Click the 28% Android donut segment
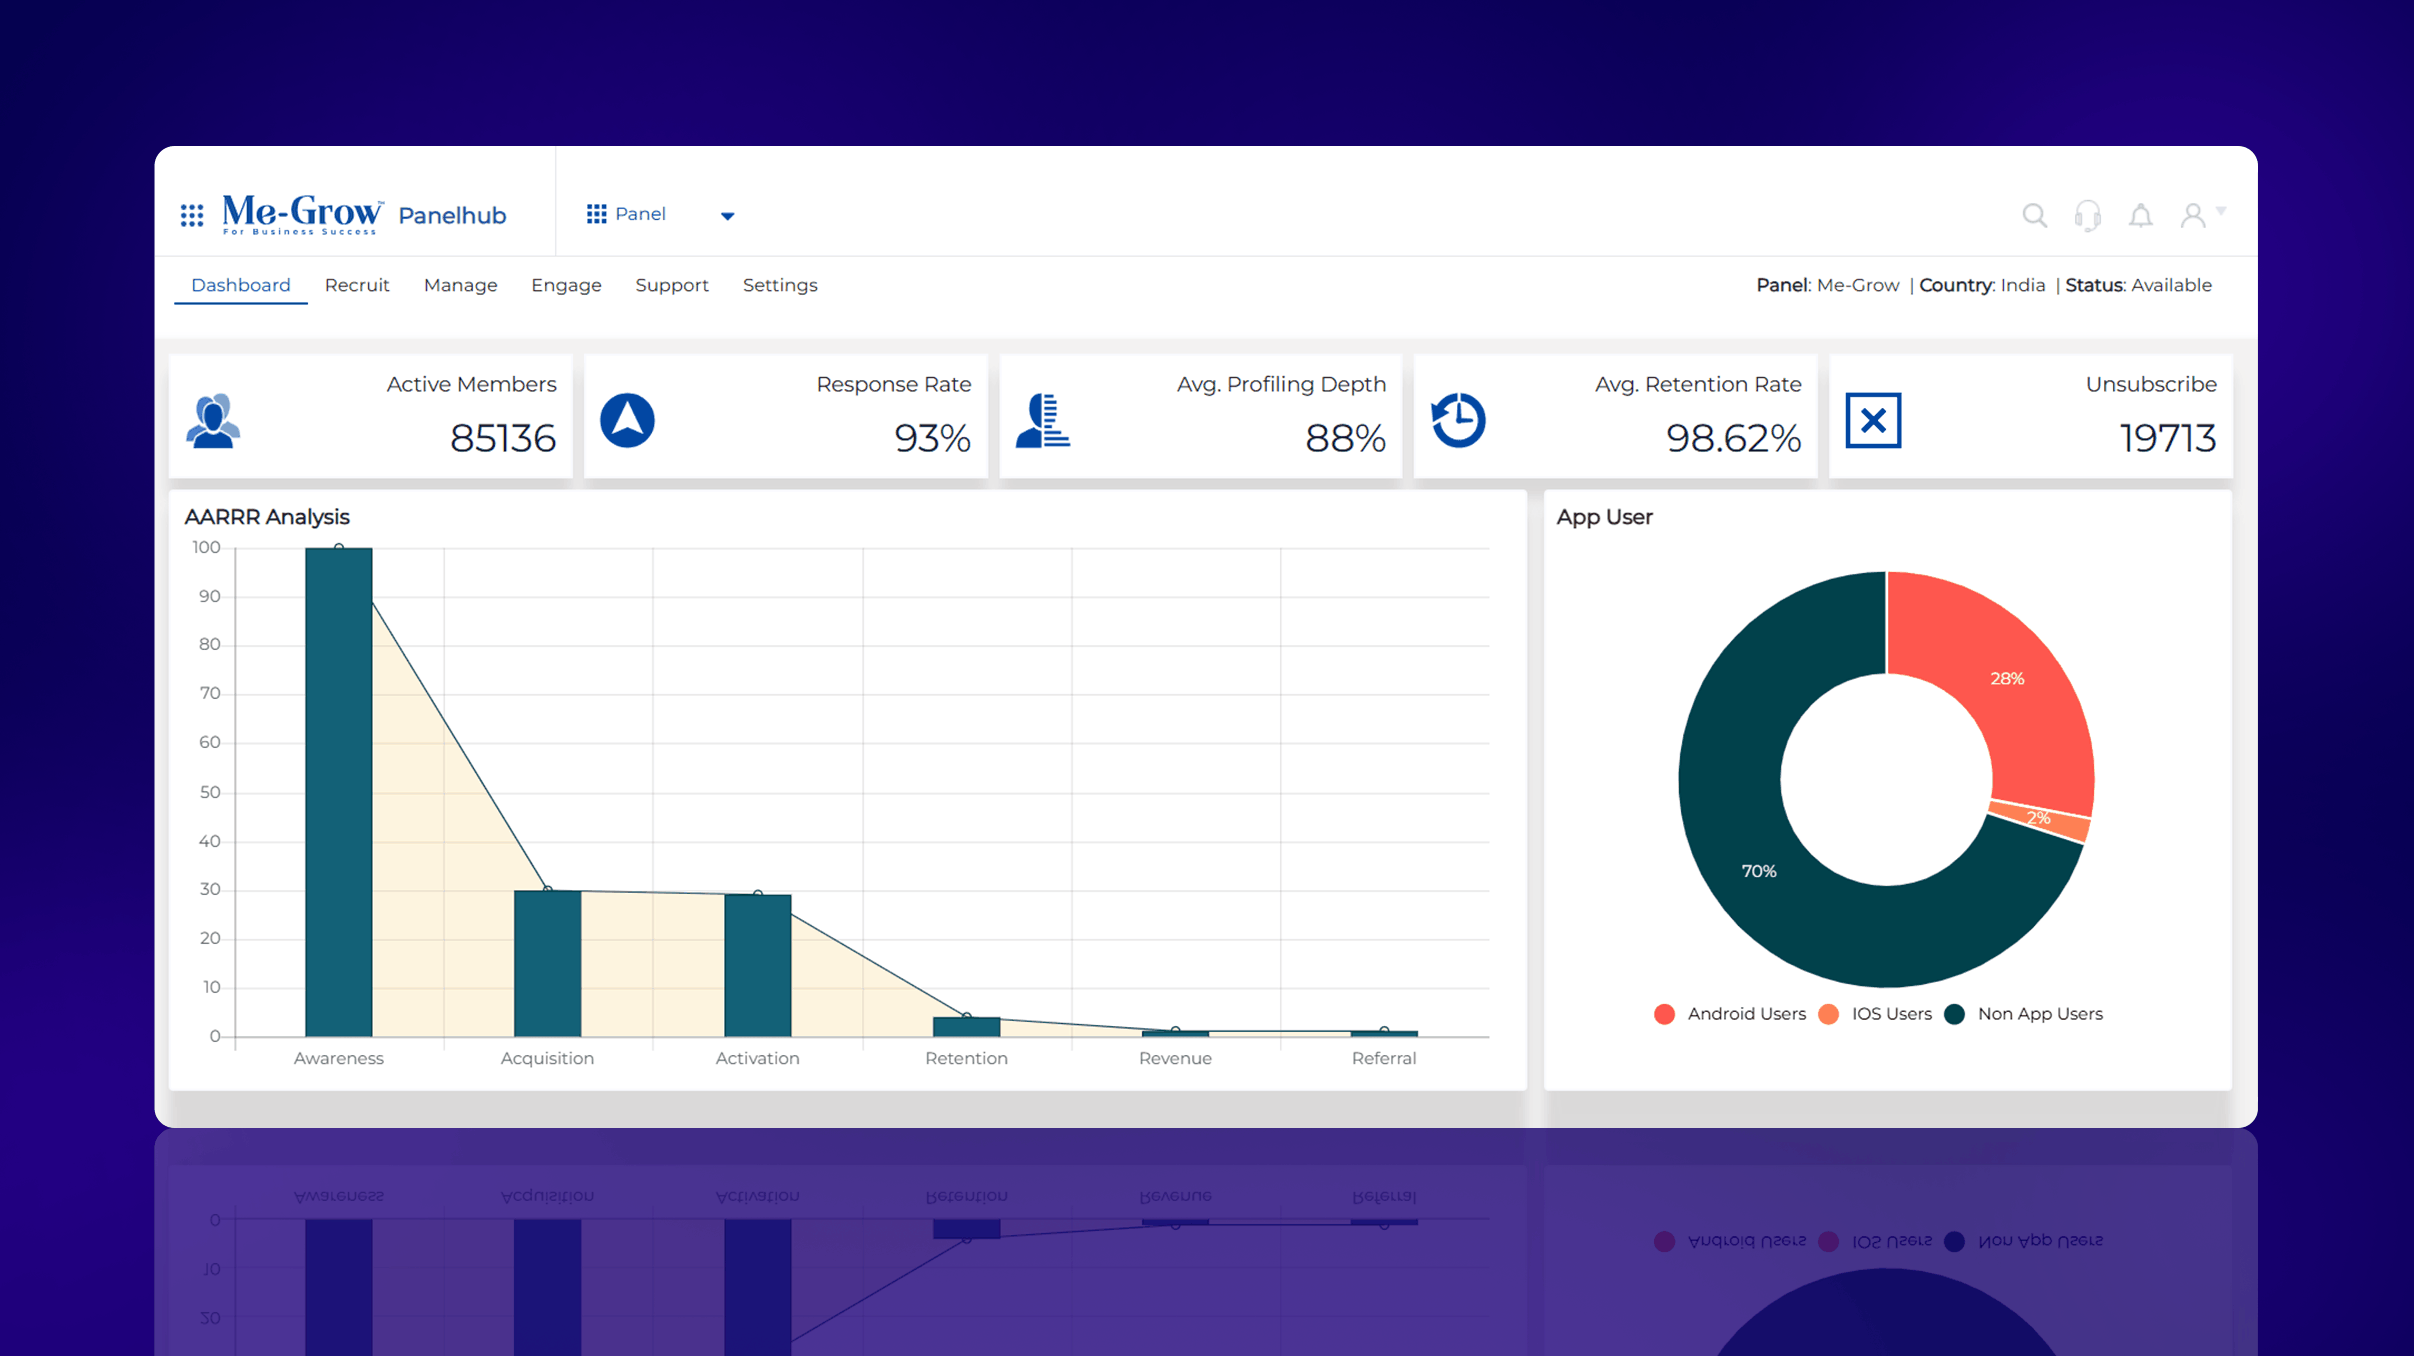Image resolution: width=2414 pixels, height=1356 pixels. [x=2007, y=679]
